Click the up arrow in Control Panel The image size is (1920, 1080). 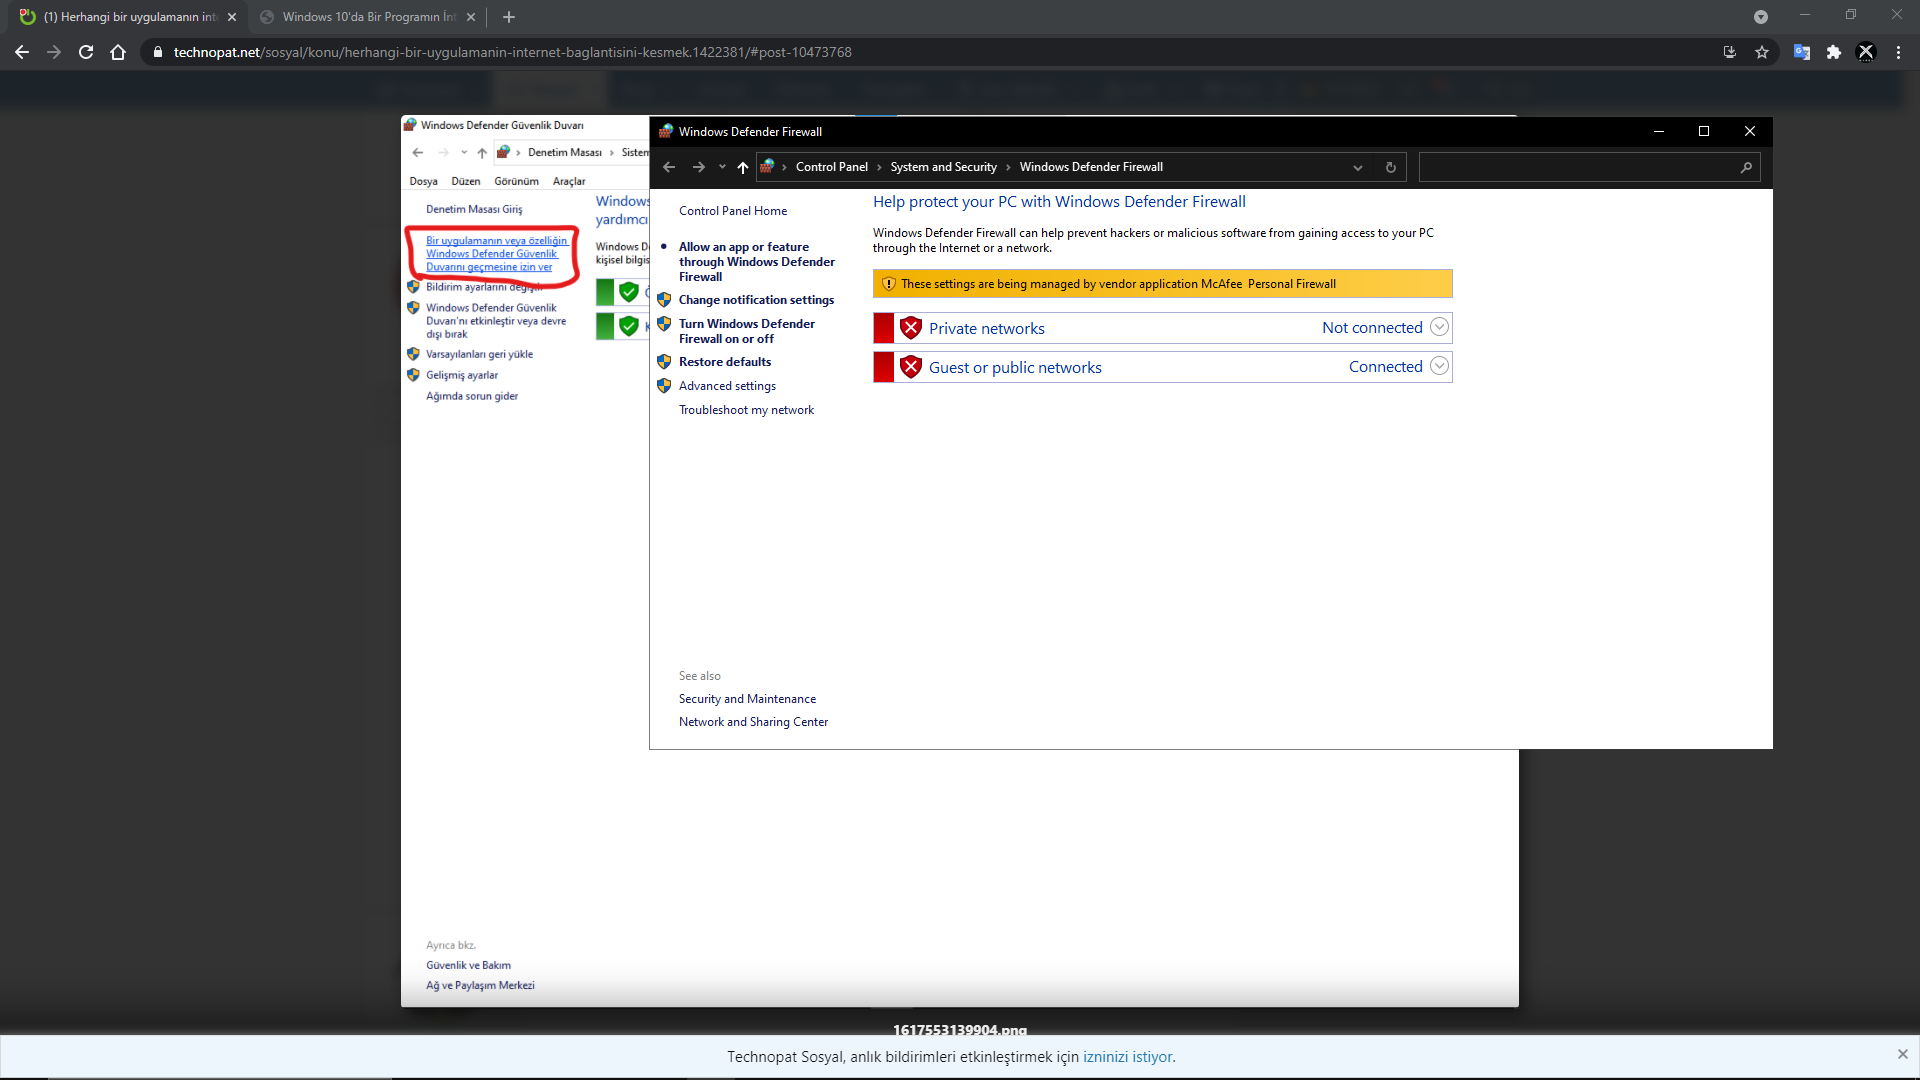742,167
